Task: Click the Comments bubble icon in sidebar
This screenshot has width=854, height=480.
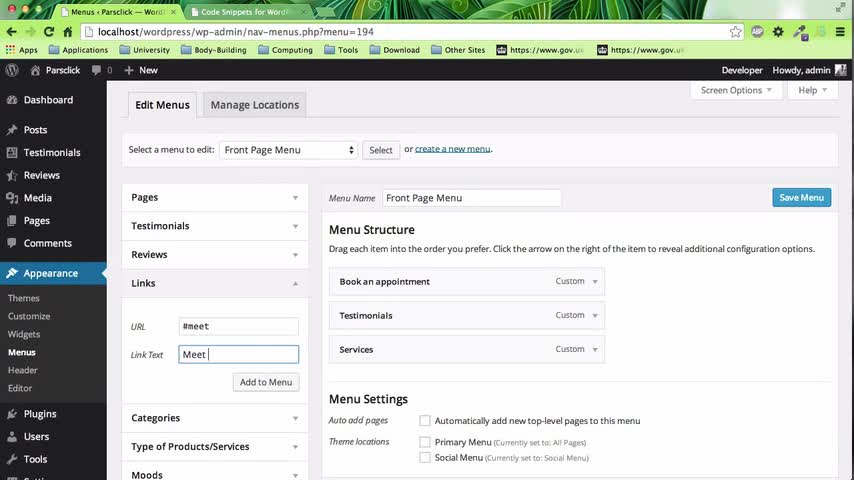Action: [12, 243]
